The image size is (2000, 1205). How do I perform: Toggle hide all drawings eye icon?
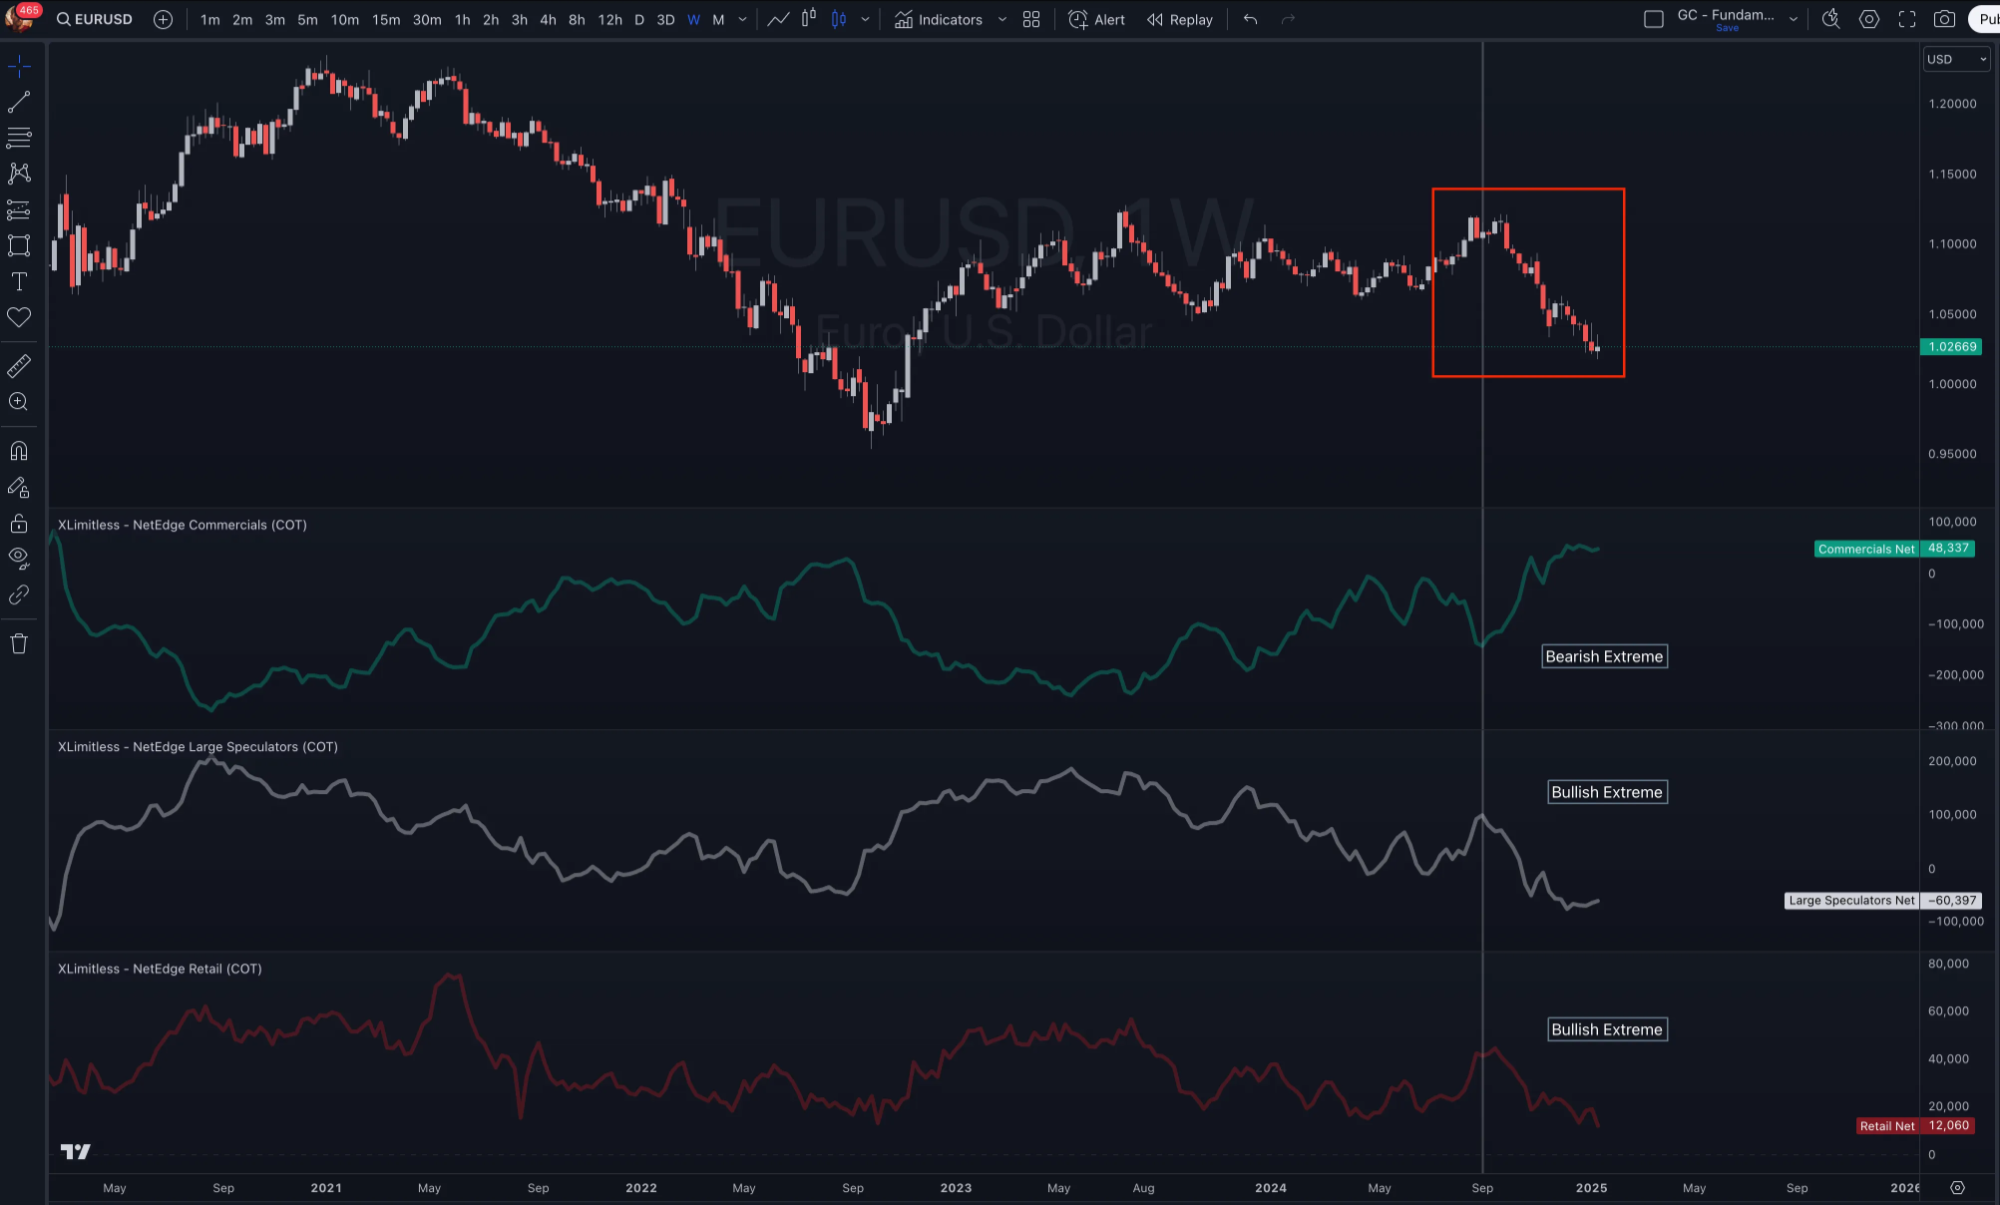(x=19, y=558)
